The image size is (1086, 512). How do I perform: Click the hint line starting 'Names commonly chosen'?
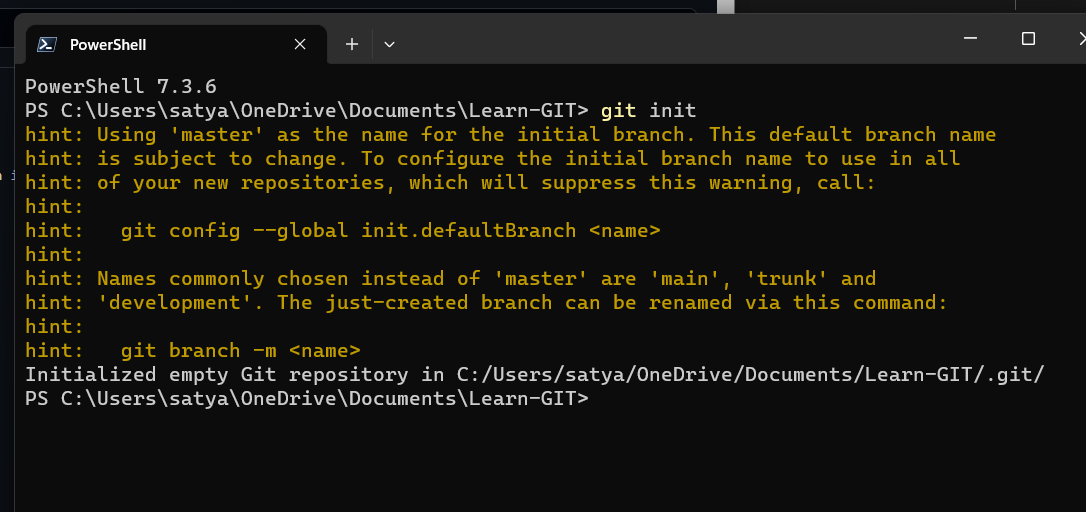451,279
